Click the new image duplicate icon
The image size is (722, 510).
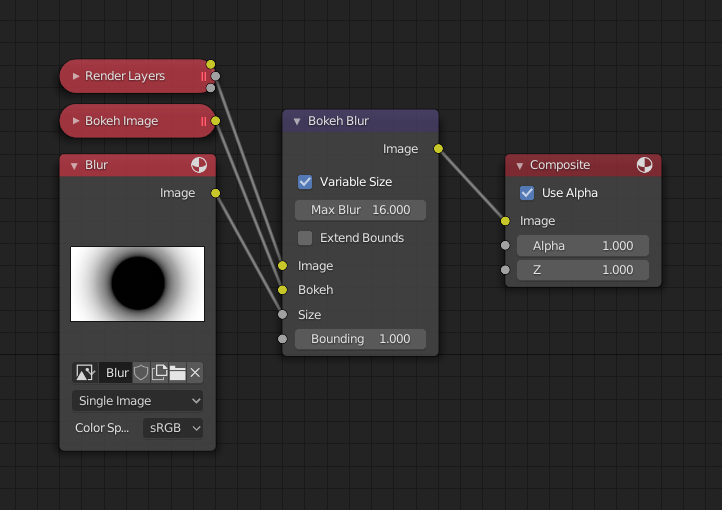(x=159, y=372)
